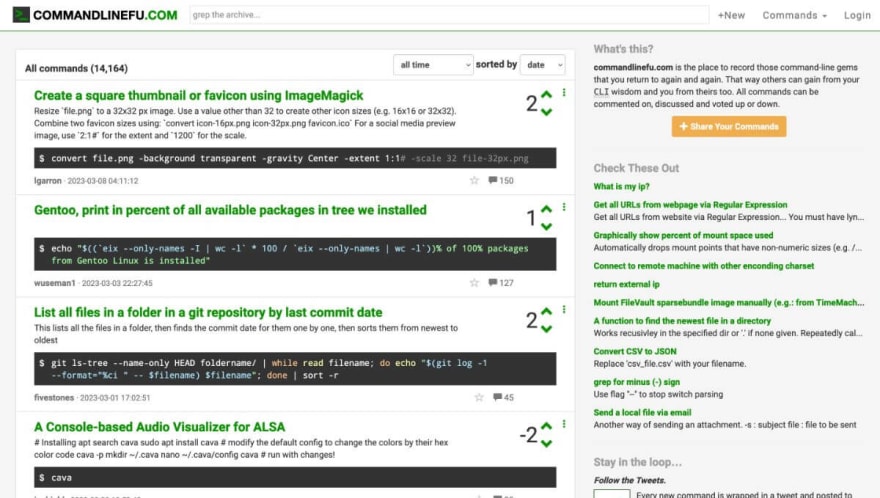The height and width of the screenshot is (498, 880).
Task: Open the 150 comments on ImageMagick command
Action: (501, 180)
